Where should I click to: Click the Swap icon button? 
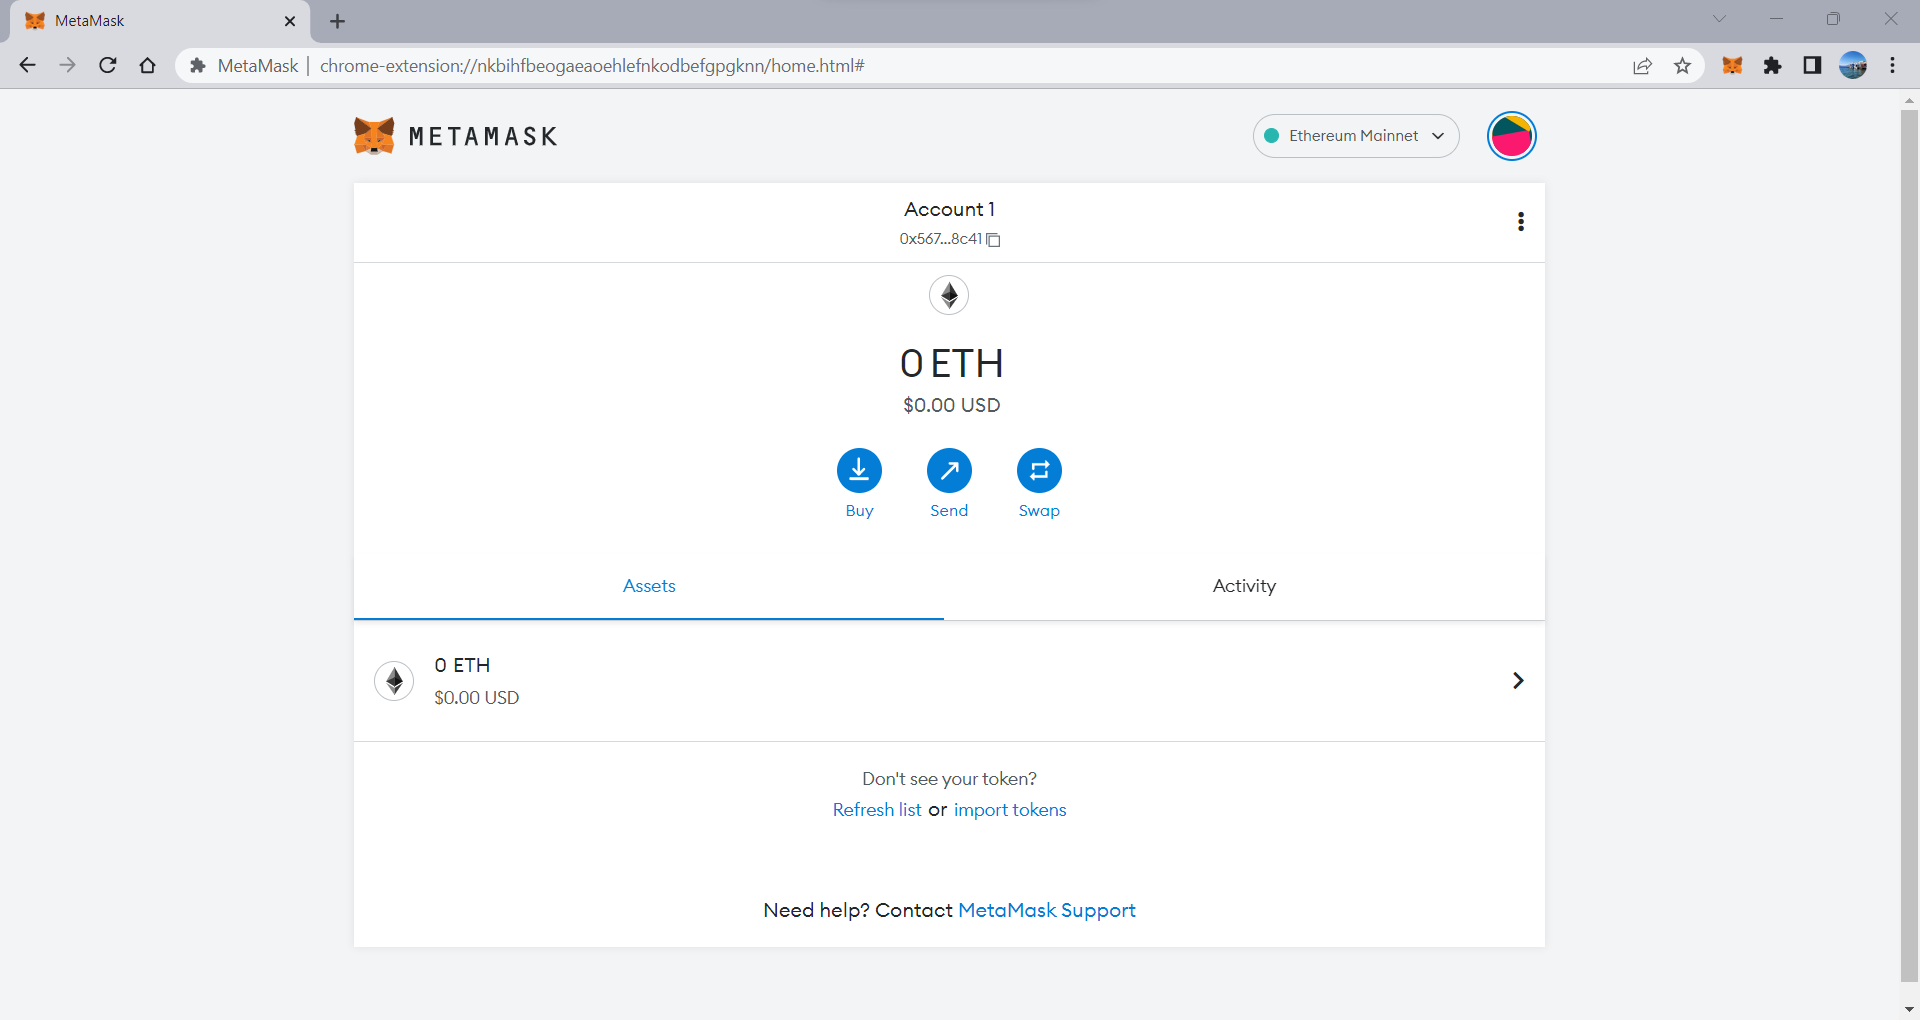pyautogui.click(x=1039, y=471)
